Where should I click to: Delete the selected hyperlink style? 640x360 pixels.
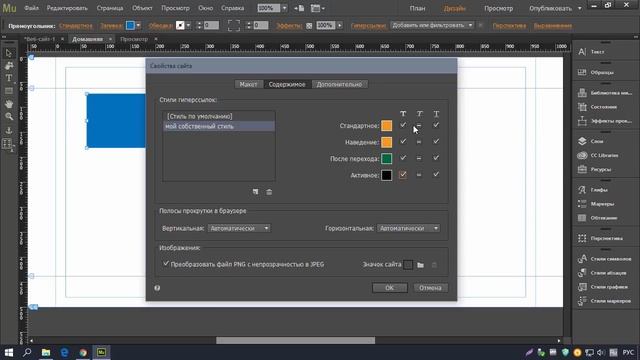click(x=269, y=192)
